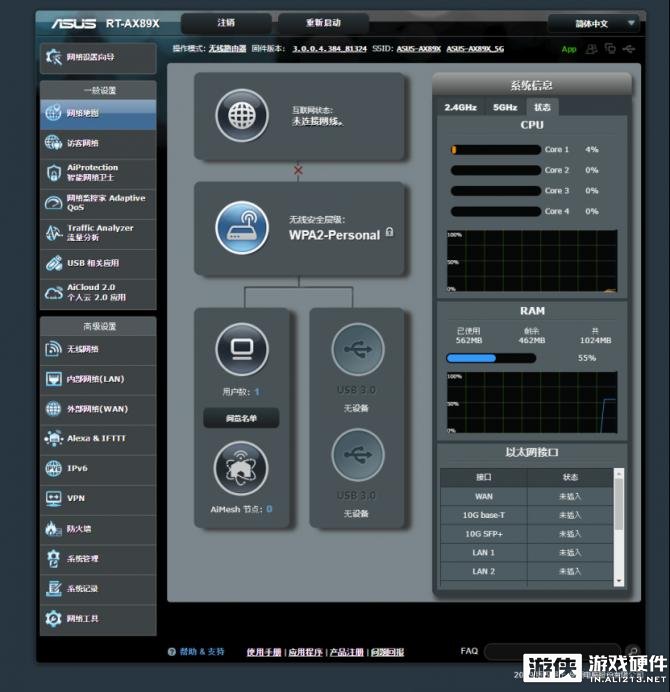Screen dimensions: 670x692
Task: Open VPN settings
Action: (x=98, y=498)
